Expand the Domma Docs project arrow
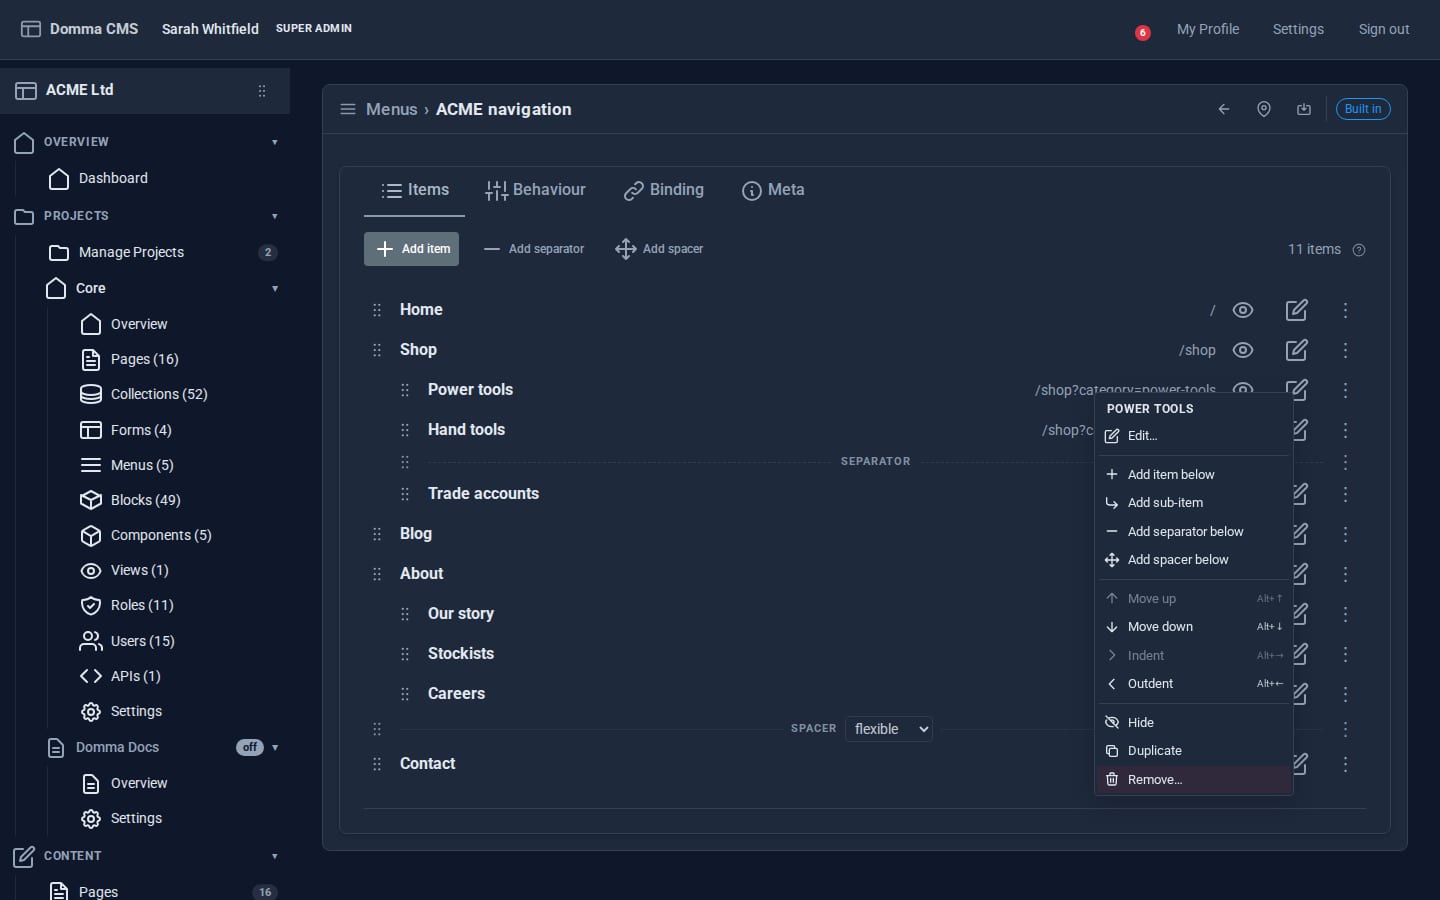 pos(275,748)
